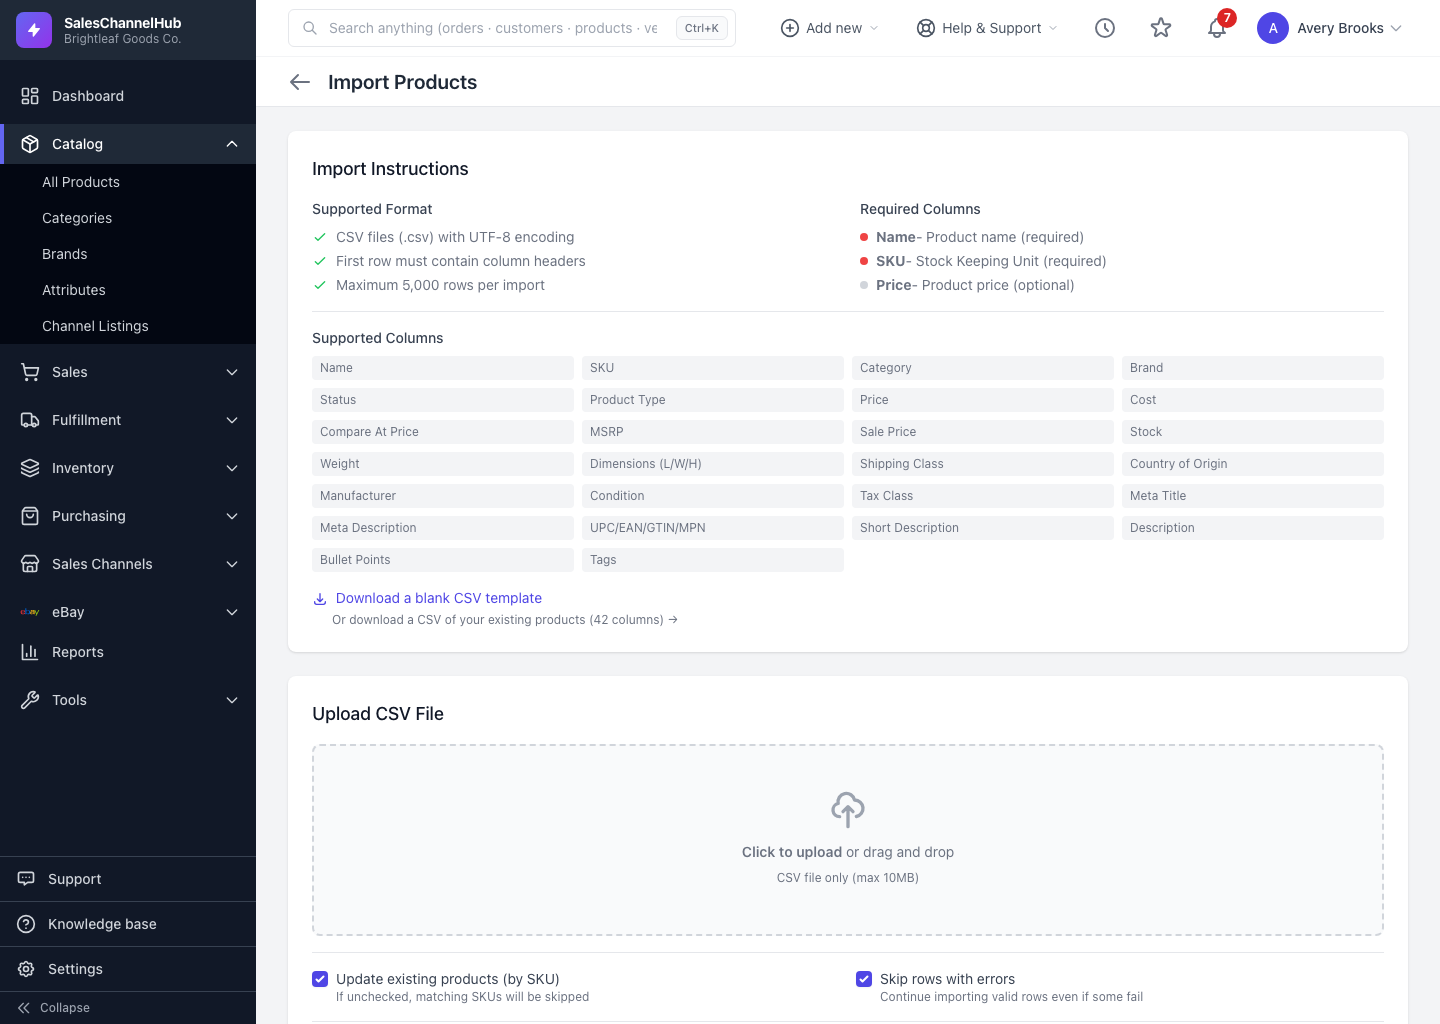Expand the Tools menu chevron
Viewport: 1440px width, 1024px height.
[232, 700]
